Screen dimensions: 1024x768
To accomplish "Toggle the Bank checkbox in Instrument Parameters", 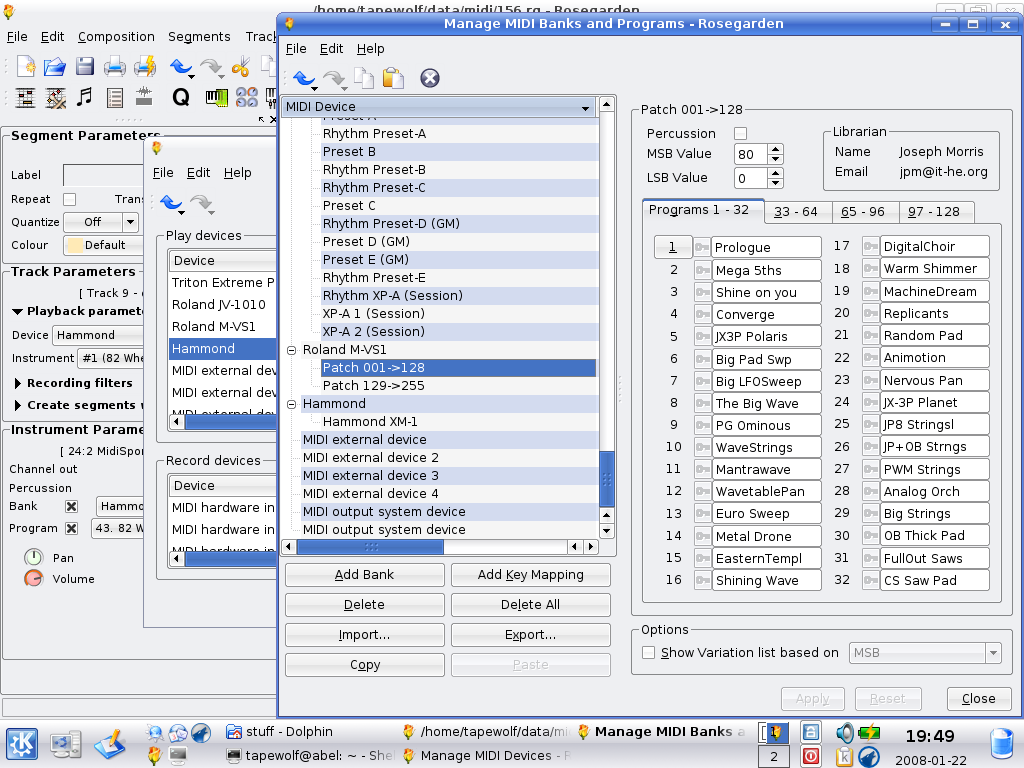I will pyautogui.click(x=72, y=506).
